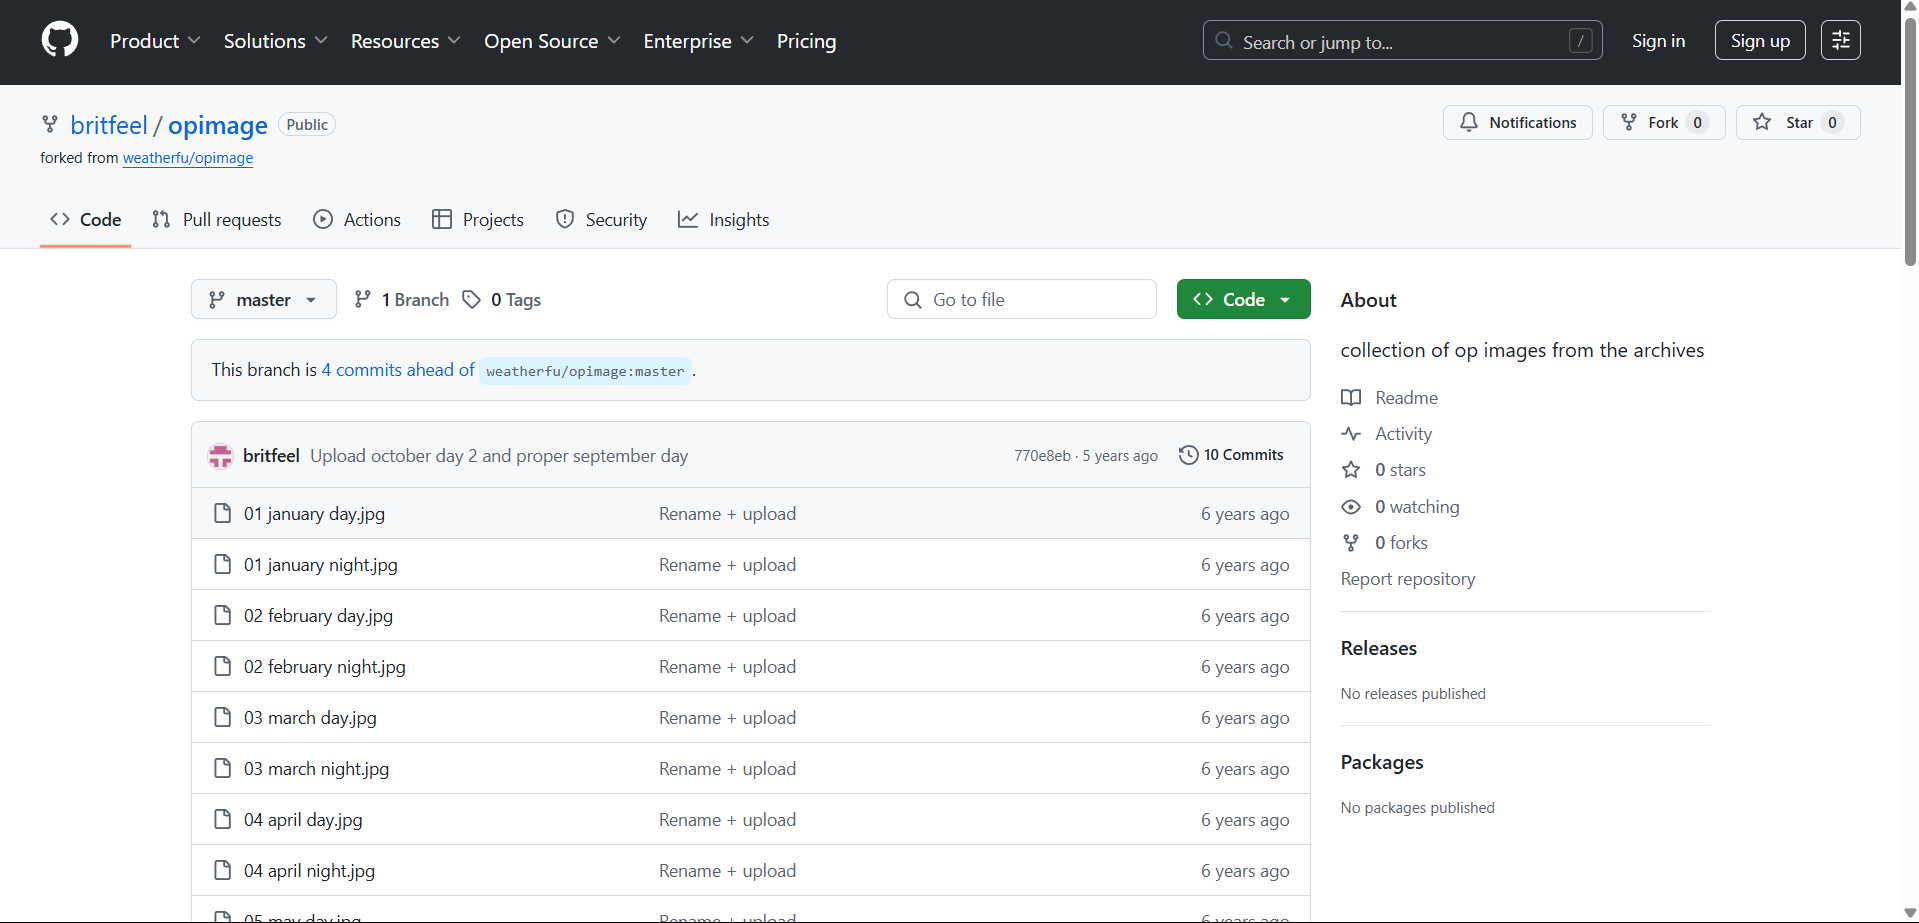Click Rename + upload for 02 february day.jpg
The width and height of the screenshot is (1919, 923).
(727, 616)
